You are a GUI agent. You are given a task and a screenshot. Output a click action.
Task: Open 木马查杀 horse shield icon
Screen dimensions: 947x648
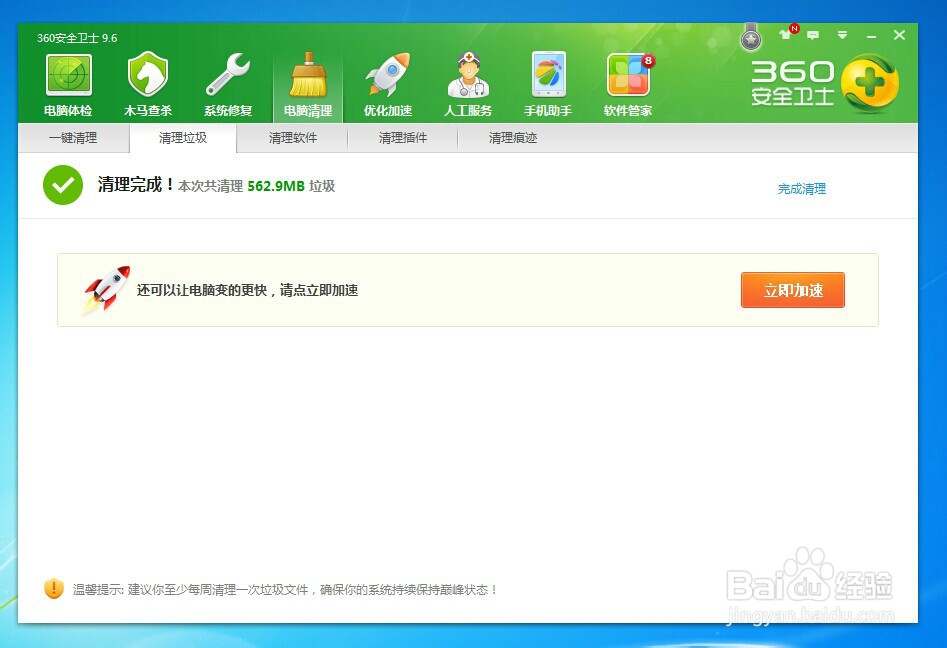[x=148, y=74]
